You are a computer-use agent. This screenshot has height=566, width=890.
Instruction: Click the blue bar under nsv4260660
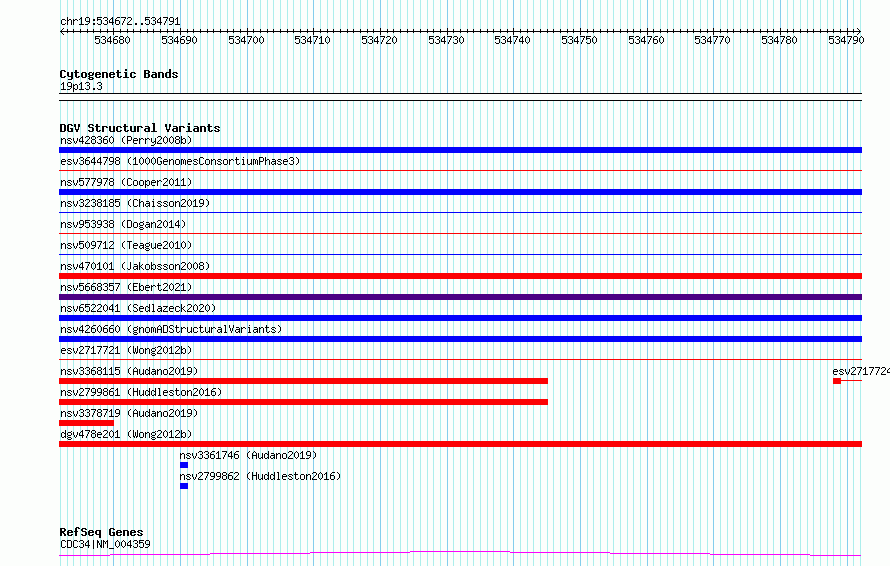coord(460,339)
